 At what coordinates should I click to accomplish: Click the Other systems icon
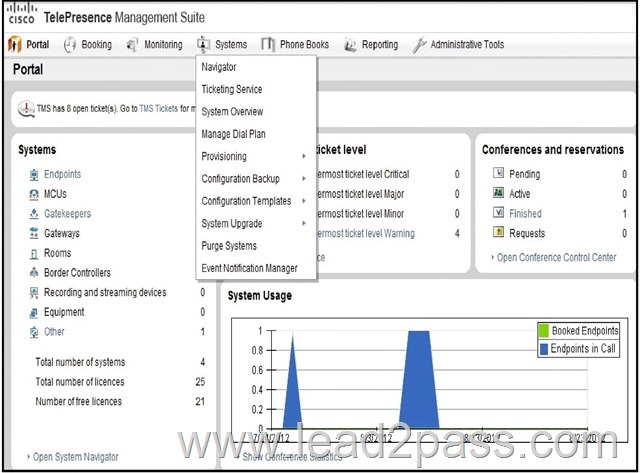(34, 332)
